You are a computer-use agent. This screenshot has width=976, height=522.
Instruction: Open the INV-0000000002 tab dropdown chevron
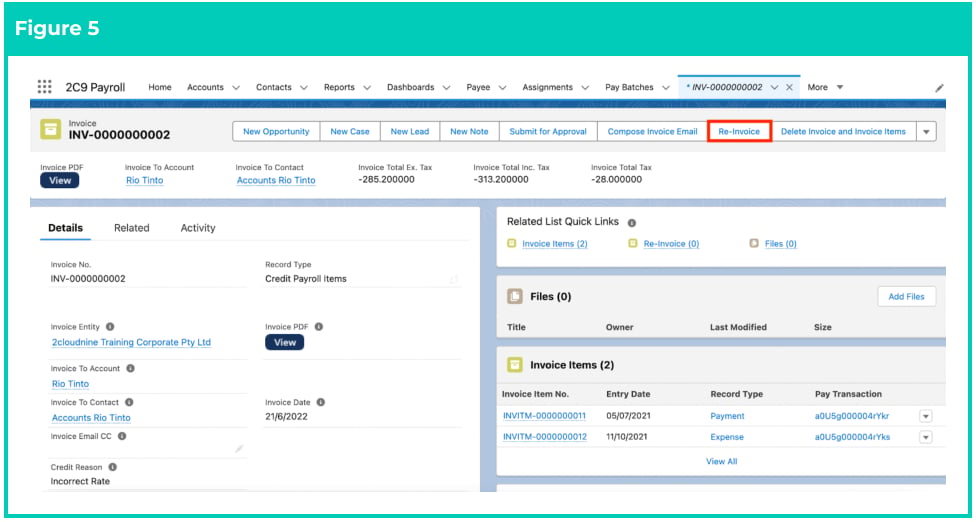[774, 88]
